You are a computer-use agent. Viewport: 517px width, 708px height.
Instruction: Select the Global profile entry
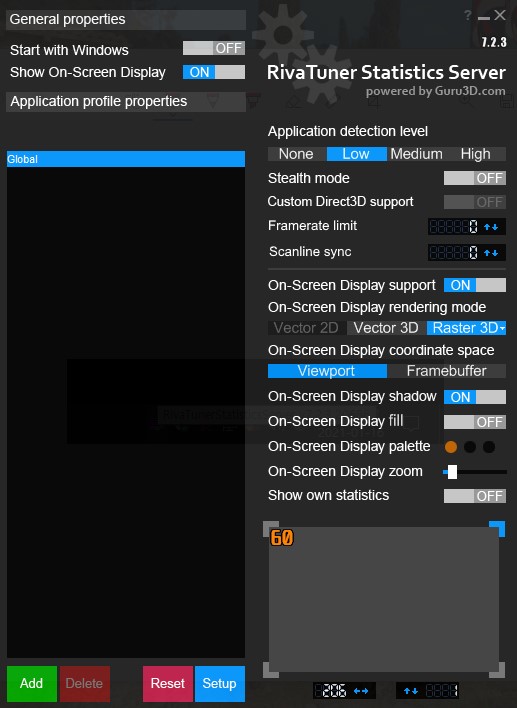[x=126, y=159]
